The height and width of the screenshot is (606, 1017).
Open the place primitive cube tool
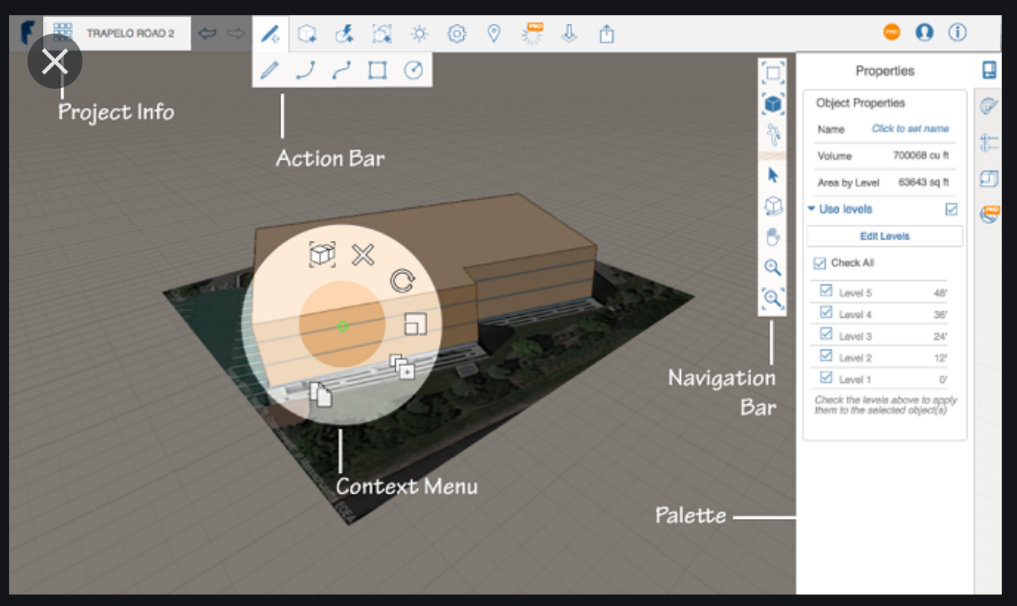307,33
